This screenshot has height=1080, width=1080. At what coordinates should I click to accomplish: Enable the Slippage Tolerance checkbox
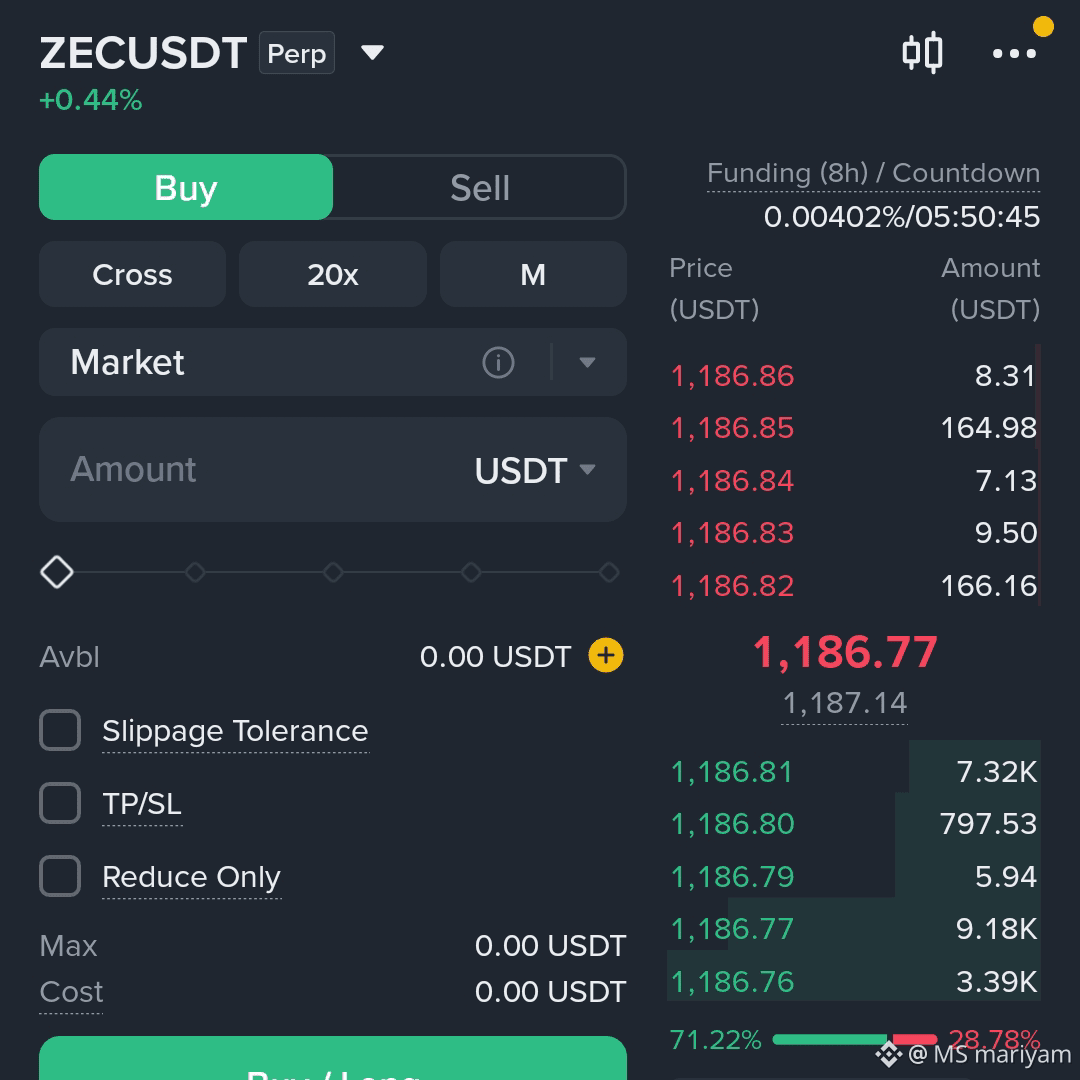60,730
